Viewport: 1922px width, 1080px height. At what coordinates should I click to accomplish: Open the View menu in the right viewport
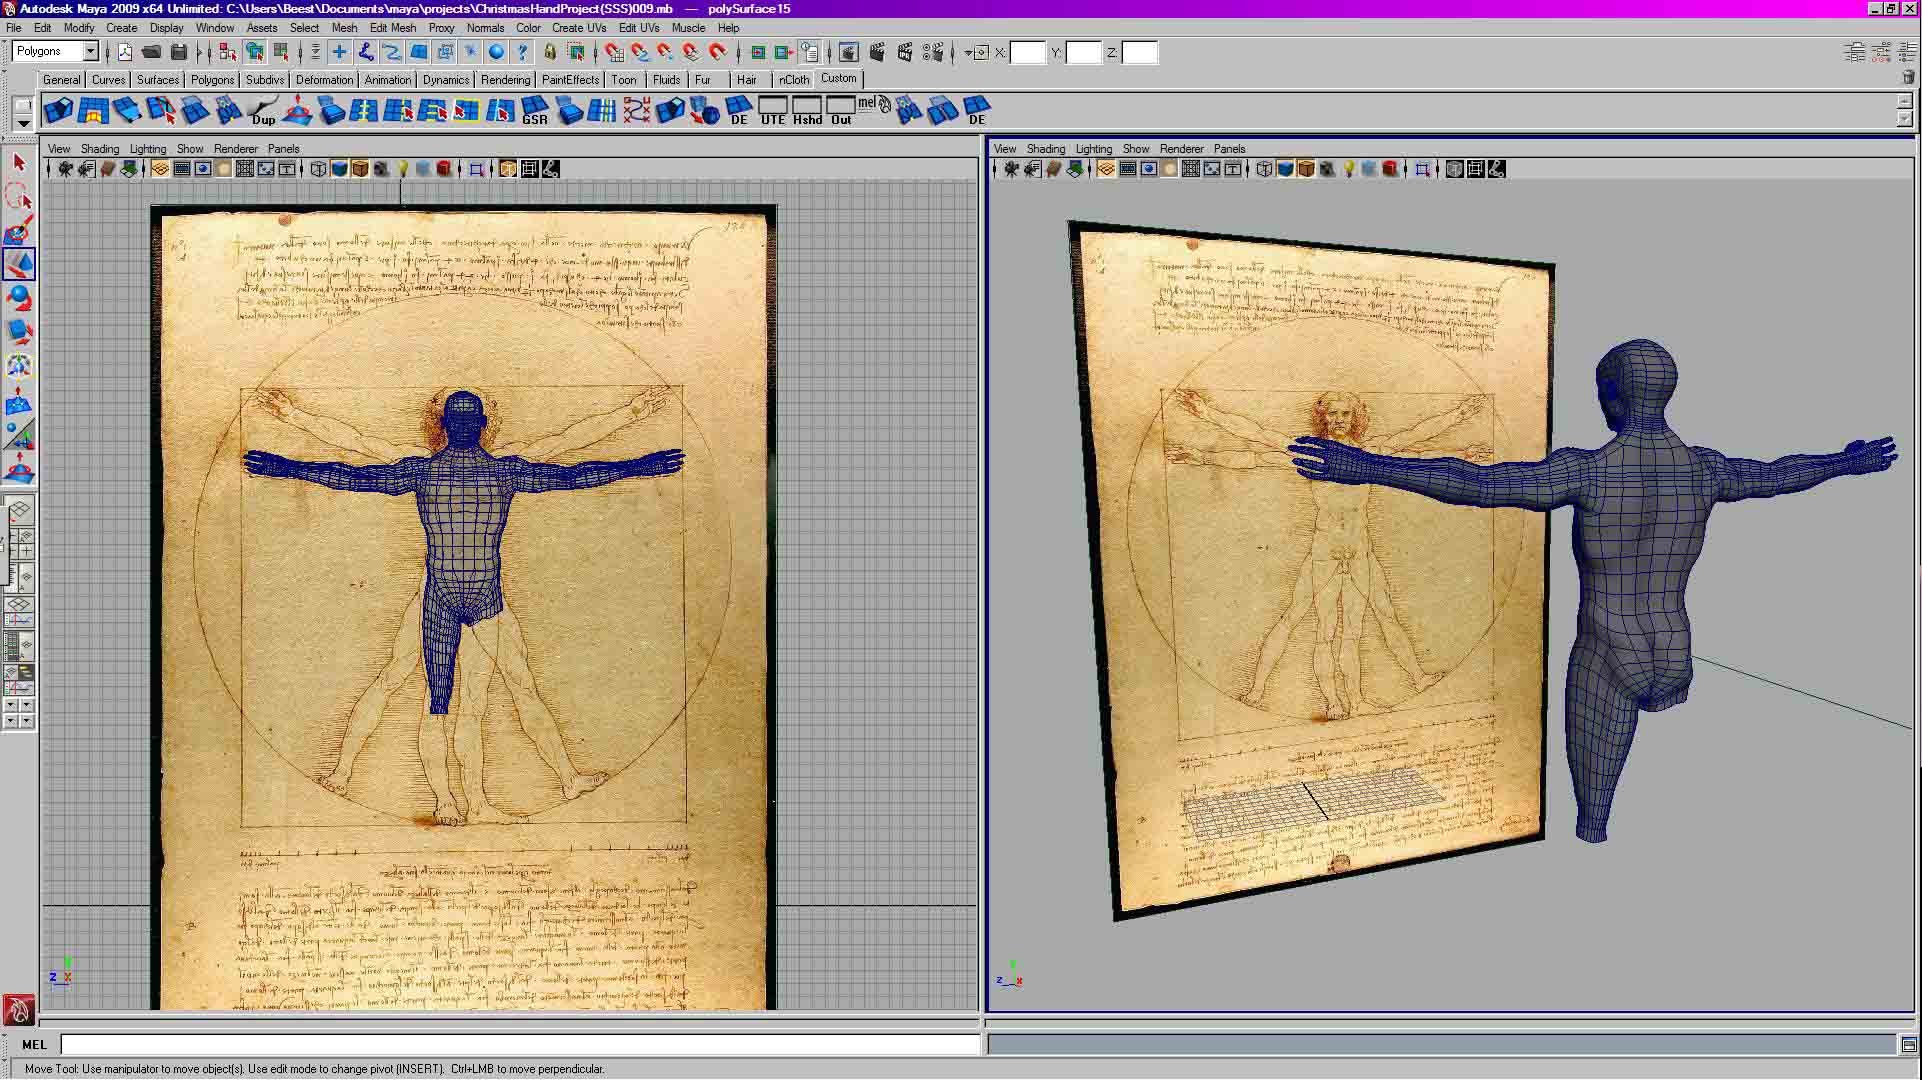click(x=1005, y=149)
